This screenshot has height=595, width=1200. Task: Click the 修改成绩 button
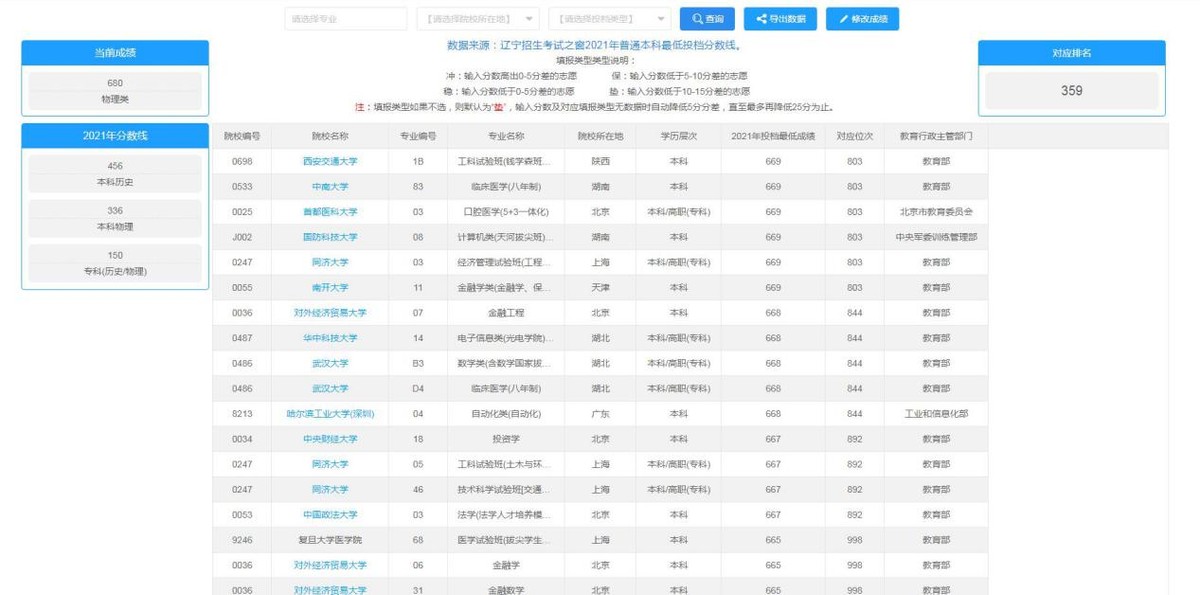(860, 18)
